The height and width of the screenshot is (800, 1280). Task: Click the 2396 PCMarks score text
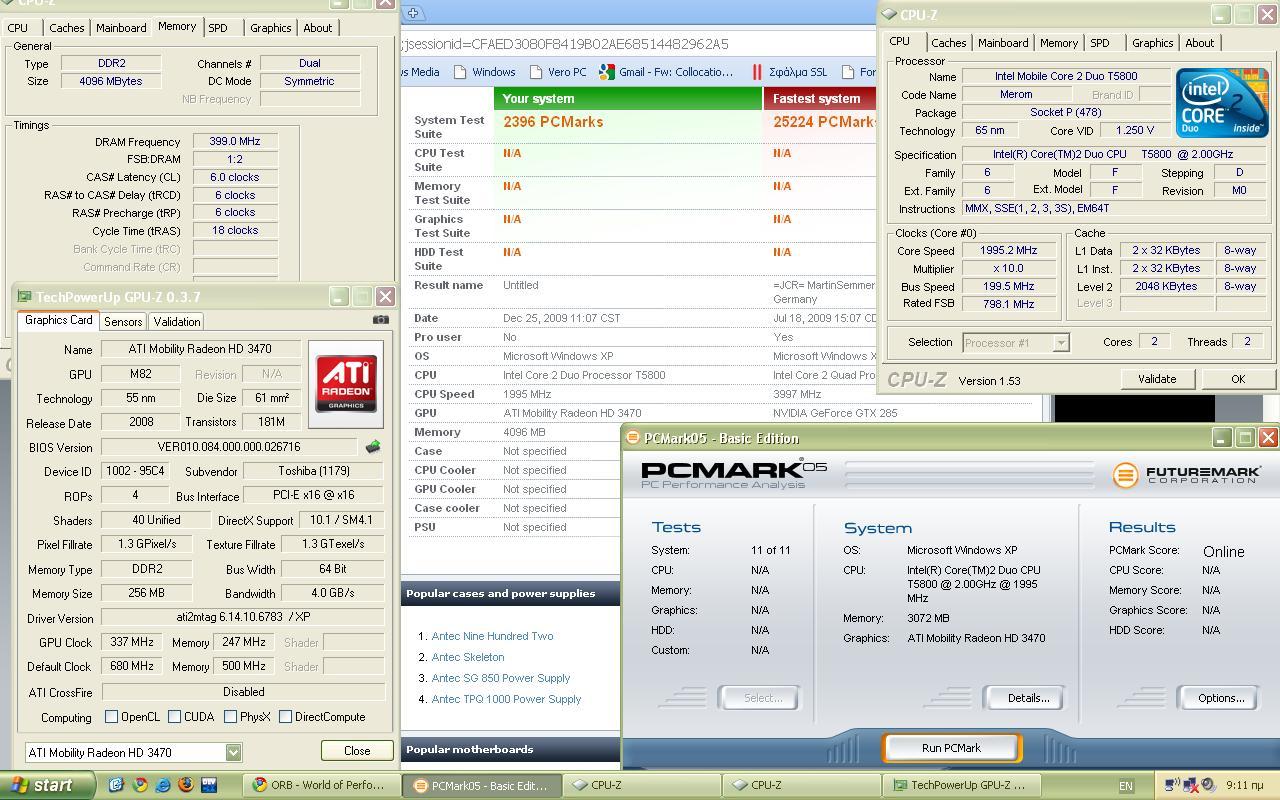(553, 122)
